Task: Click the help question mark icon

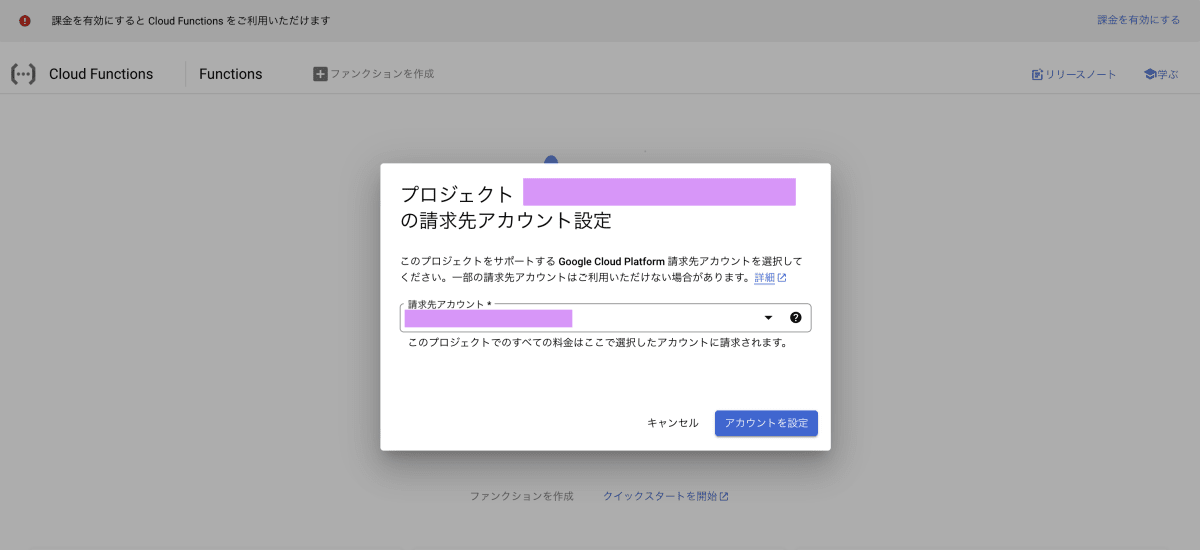Action: (795, 318)
